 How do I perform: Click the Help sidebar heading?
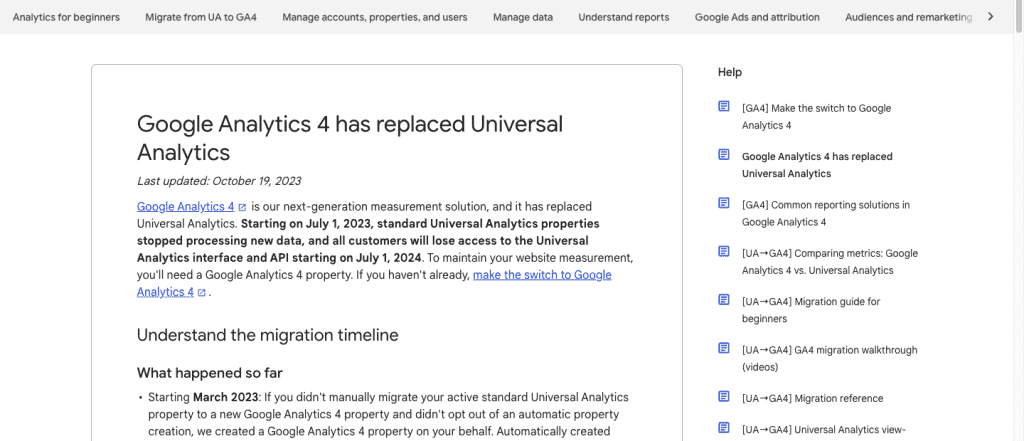[x=729, y=72]
